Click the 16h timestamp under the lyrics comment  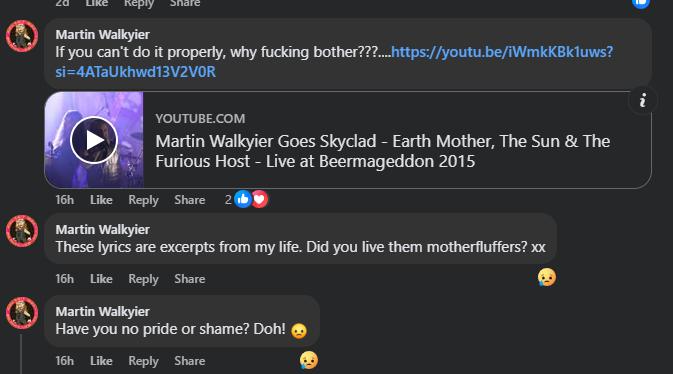64,279
